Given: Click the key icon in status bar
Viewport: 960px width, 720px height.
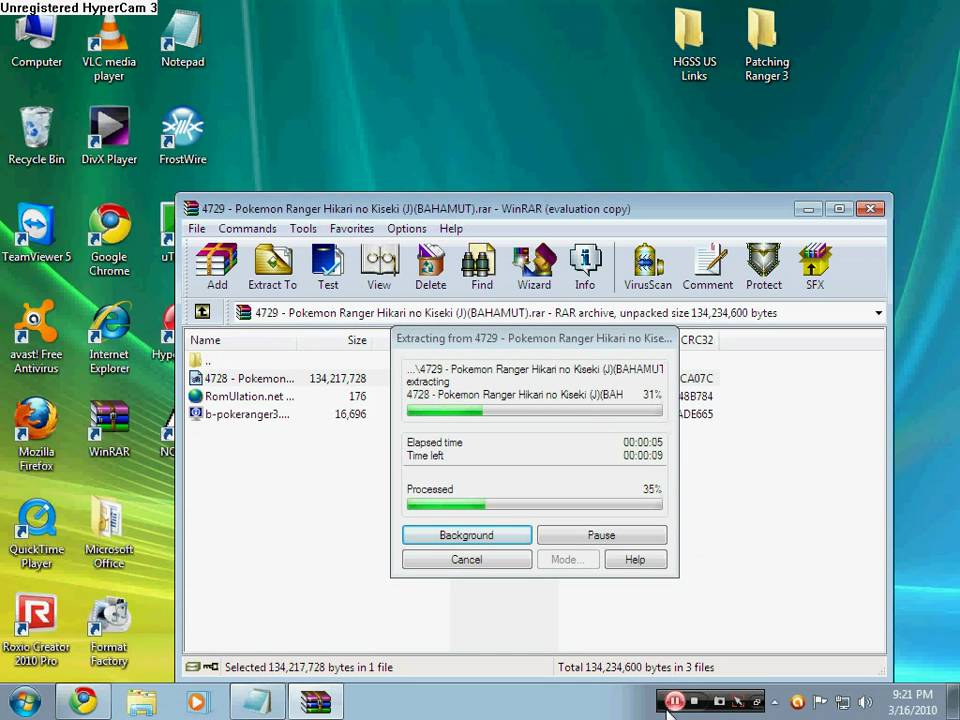Looking at the screenshot, I should point(211,667).
